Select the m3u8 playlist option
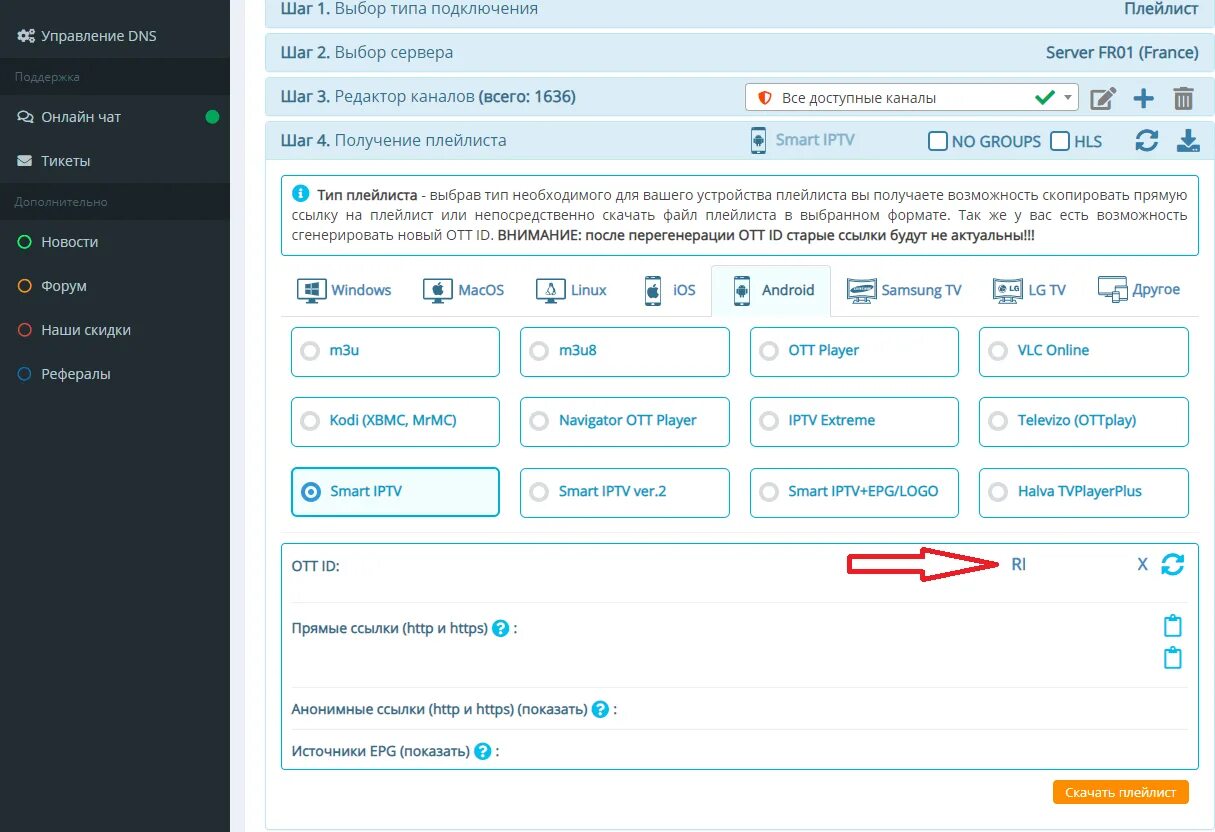This screenshot has width=1215, height=832. (x=625, y=351)
